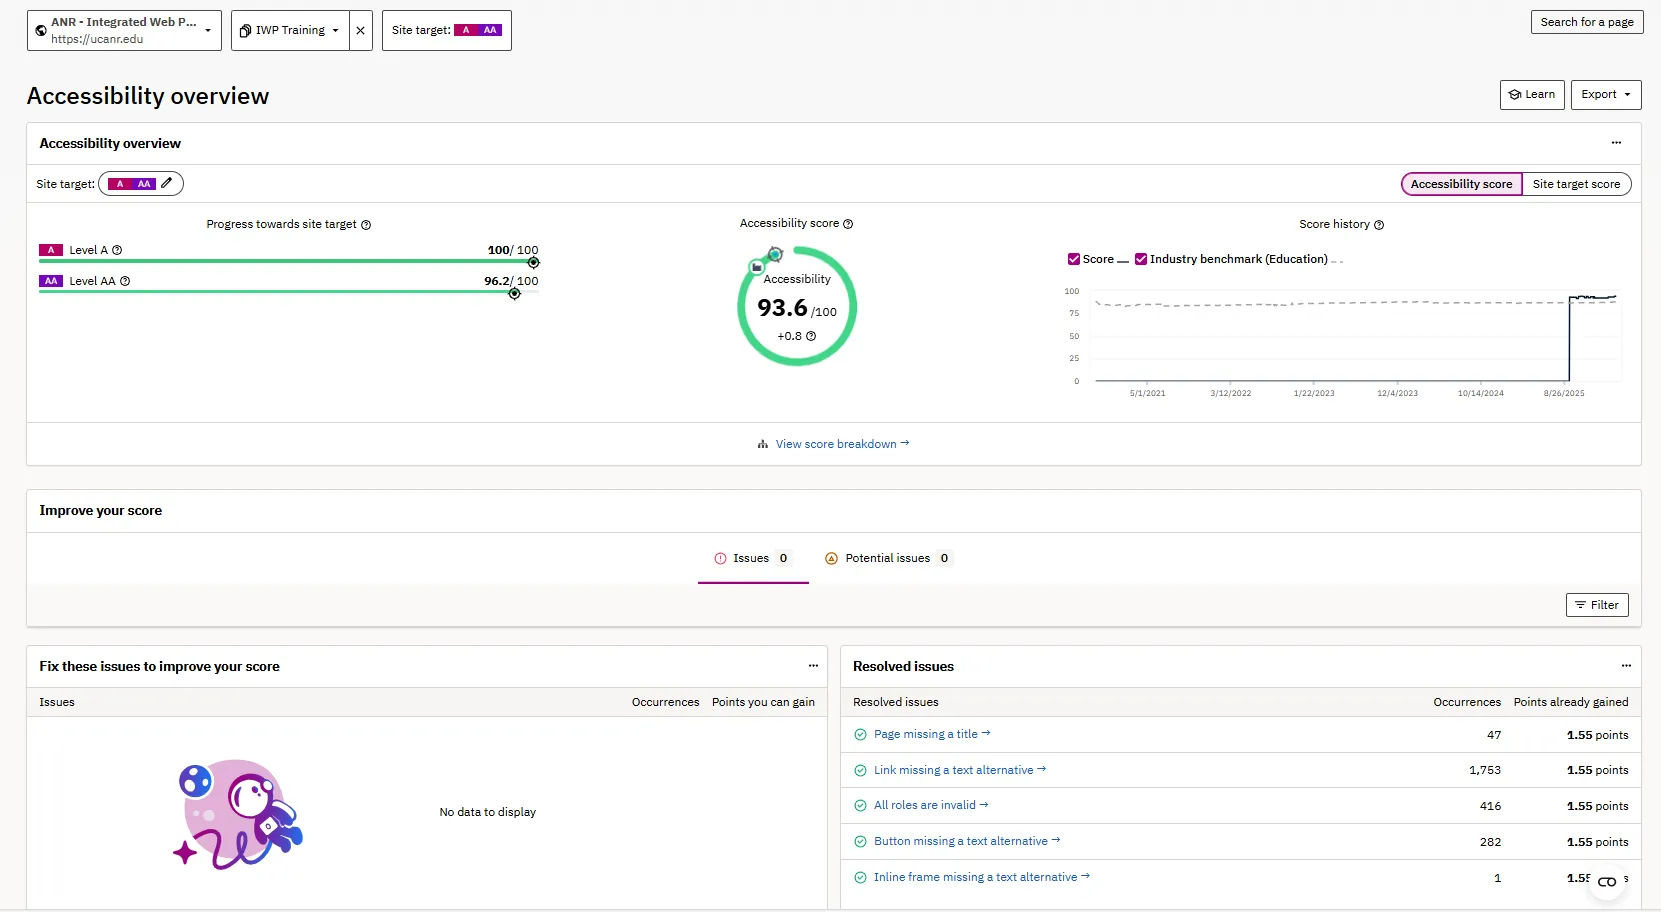Switch to the Potential issues tab
Viewport: 1661px width, 912px height.
coord(888,558)
